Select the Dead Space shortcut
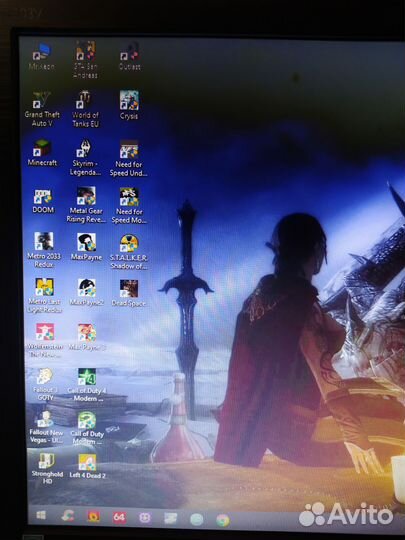Viewport: 405px width, 540px height. point(128,293)
